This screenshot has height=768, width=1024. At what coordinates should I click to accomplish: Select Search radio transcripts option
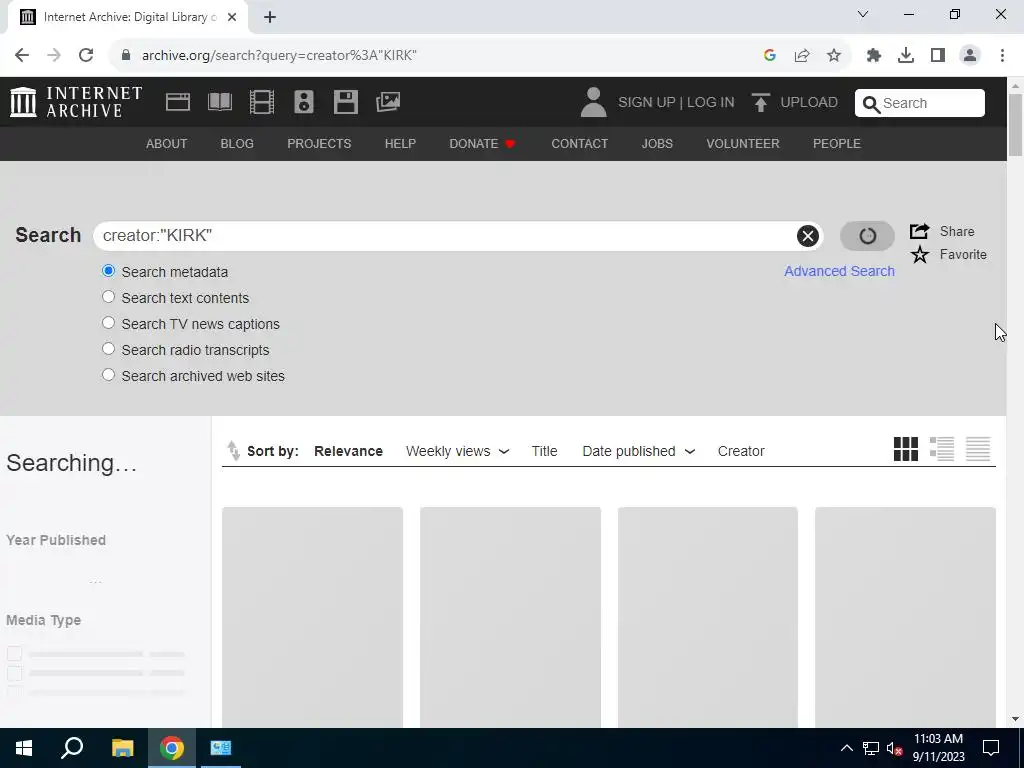[x=108, y=349]
